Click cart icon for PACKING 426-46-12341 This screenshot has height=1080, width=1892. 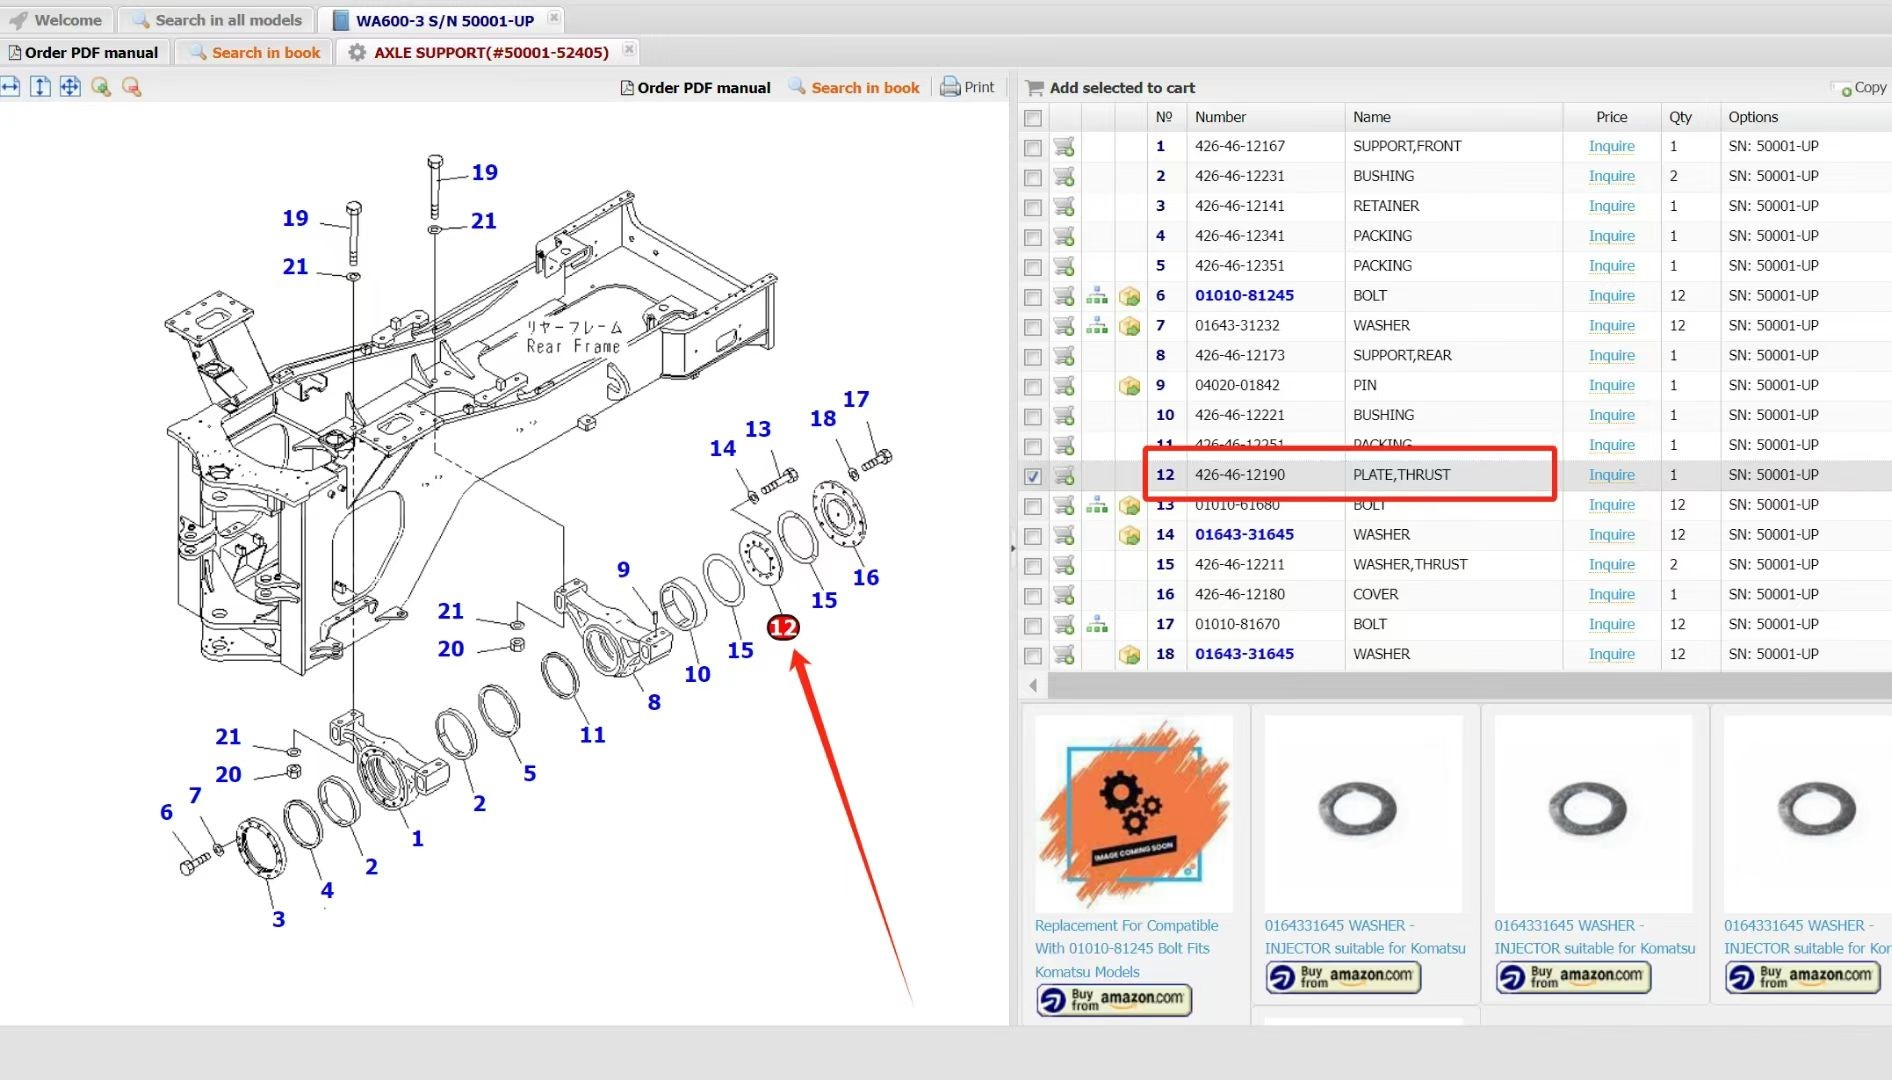coord(1064,236)
